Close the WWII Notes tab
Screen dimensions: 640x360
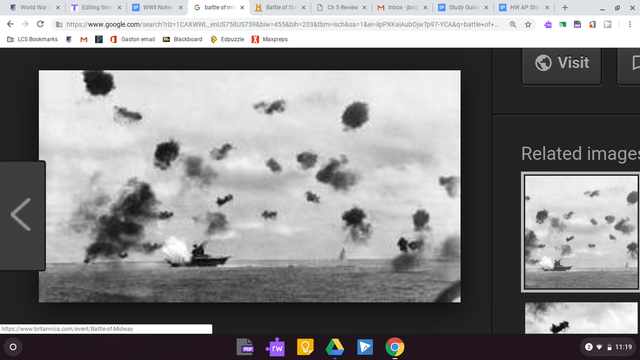pos(181,7)
